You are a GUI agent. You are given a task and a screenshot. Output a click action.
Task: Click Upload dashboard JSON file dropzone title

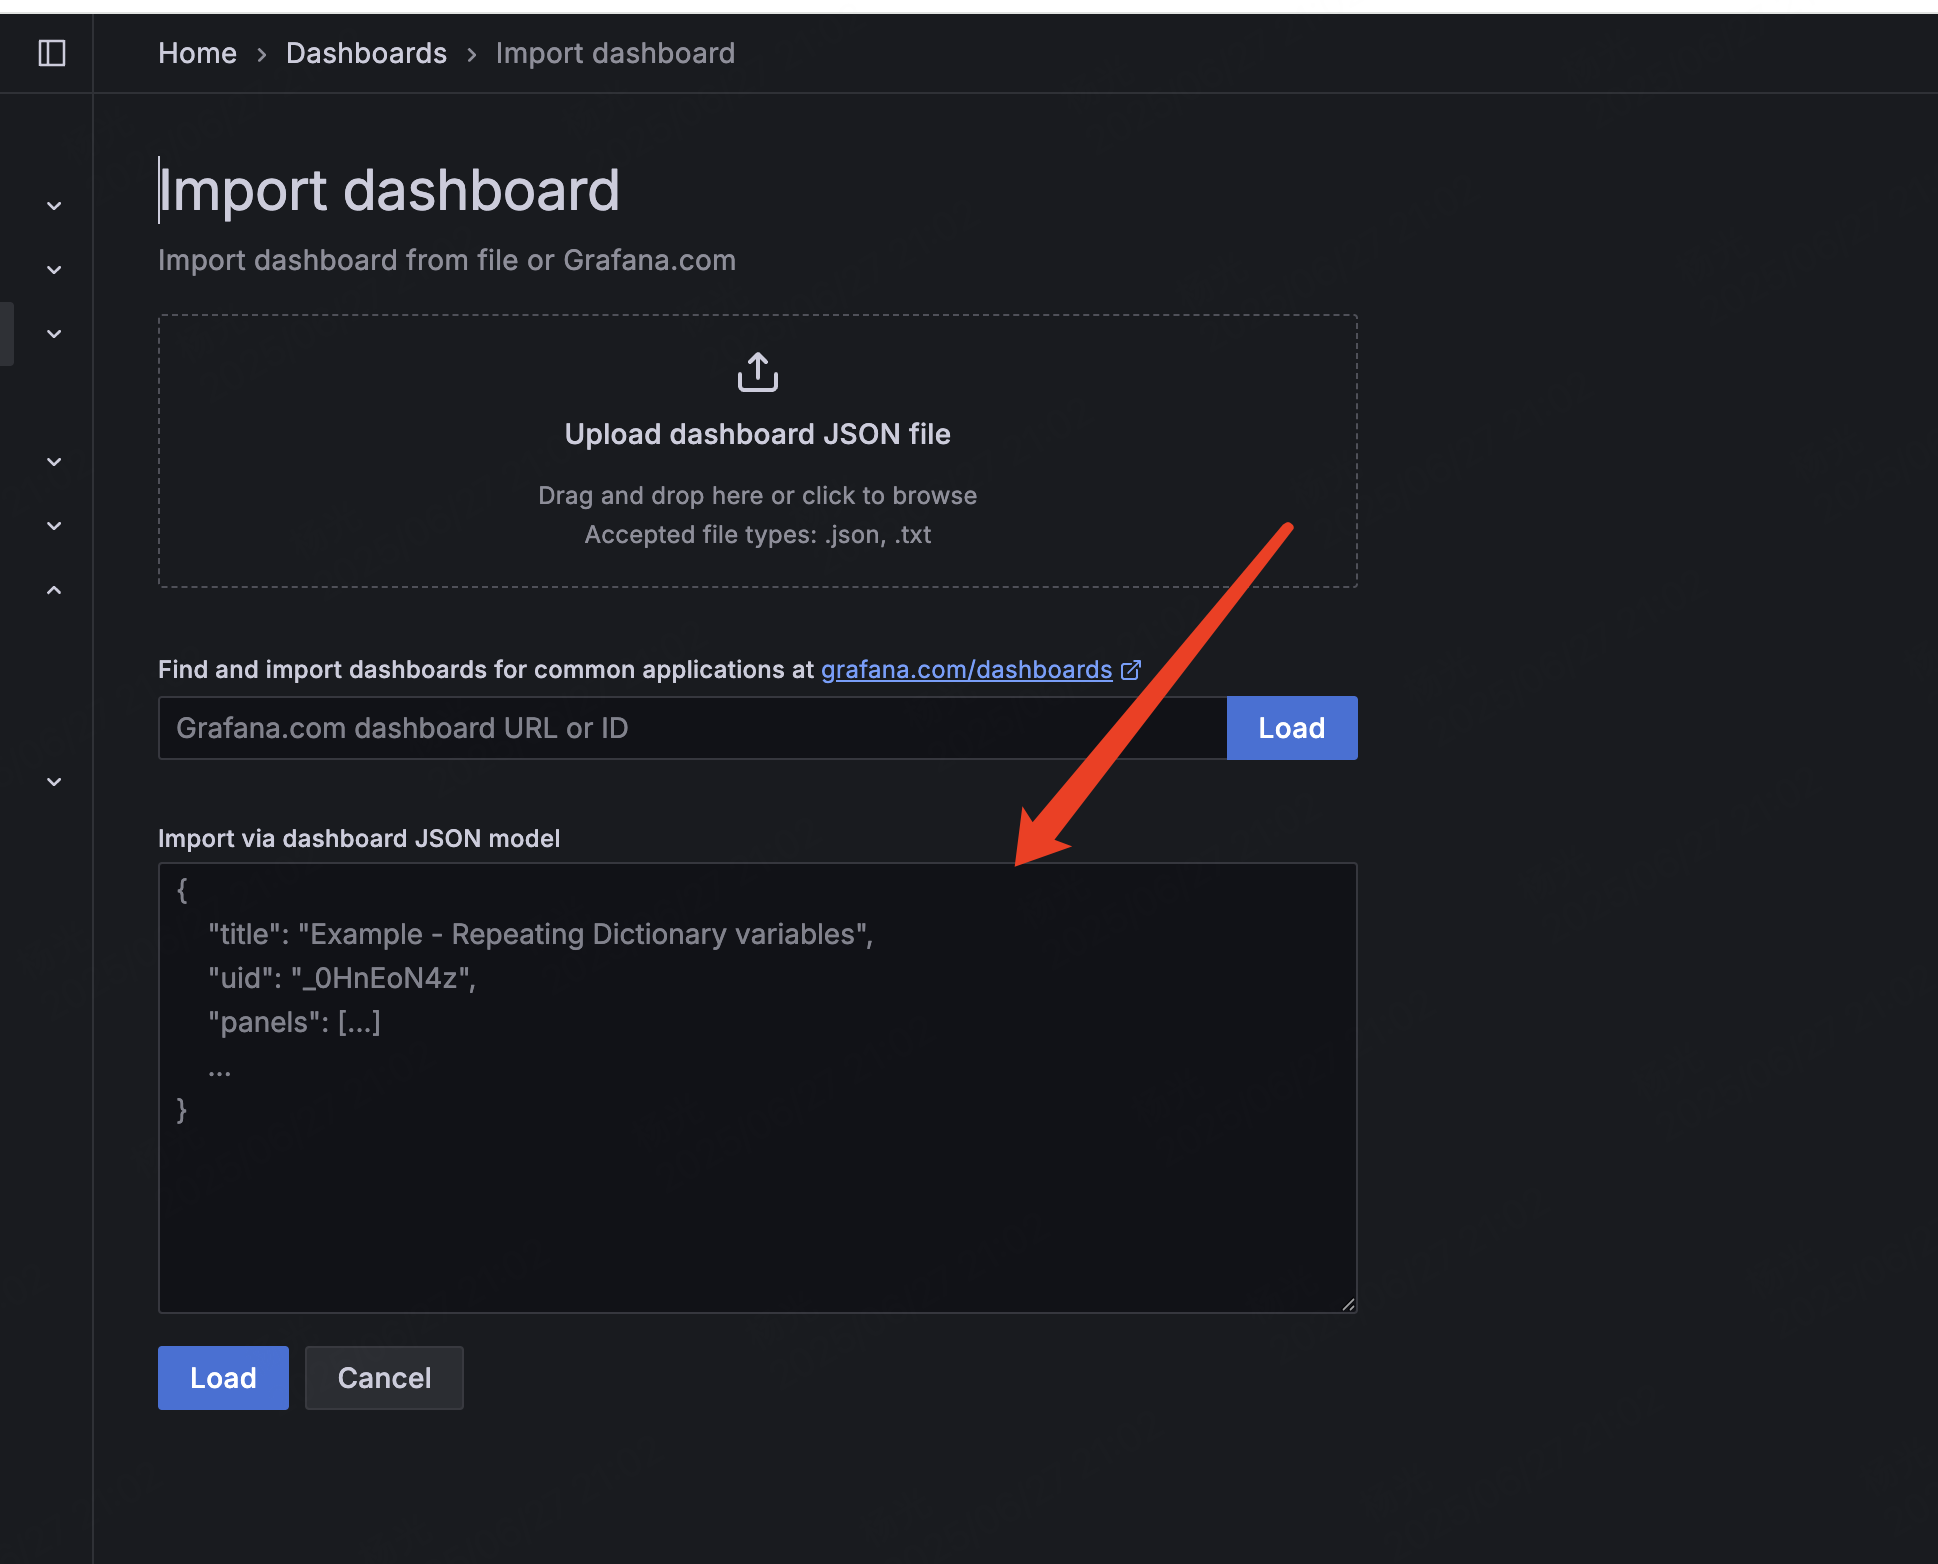758,434
